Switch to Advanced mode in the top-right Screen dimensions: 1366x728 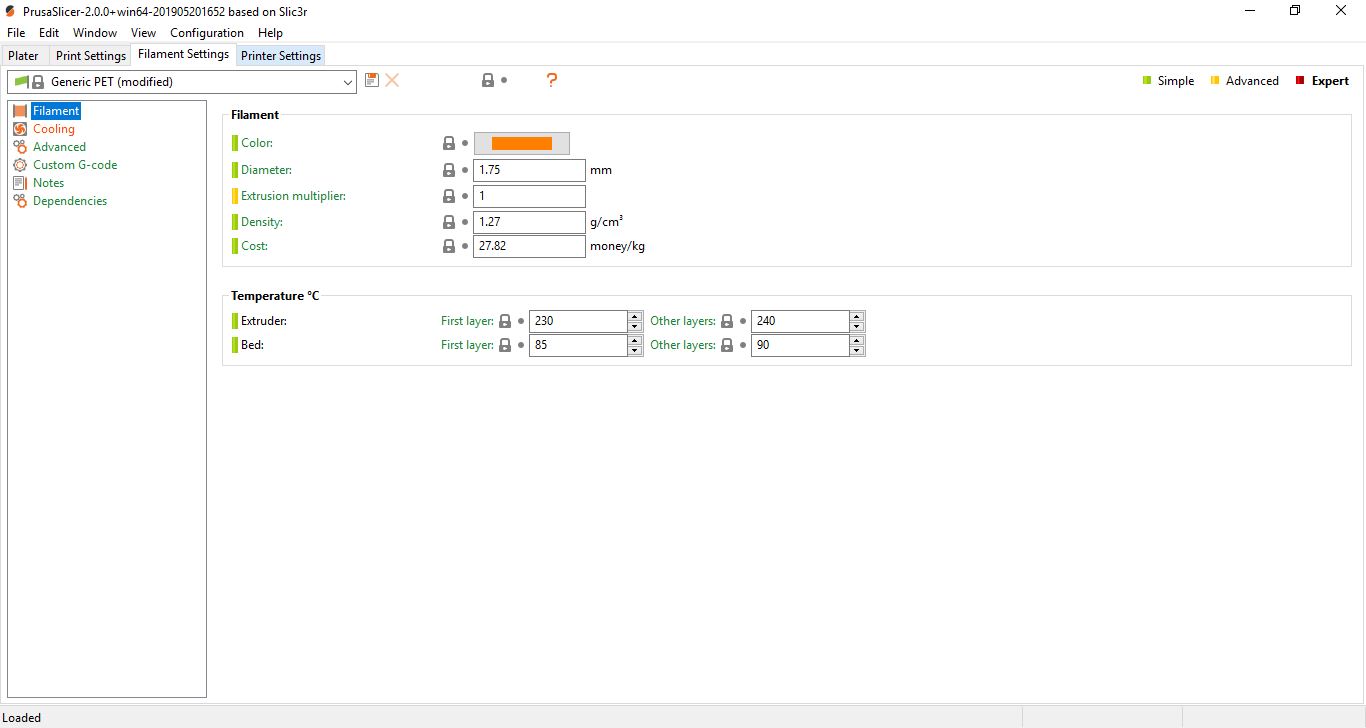coord(1244,81)
